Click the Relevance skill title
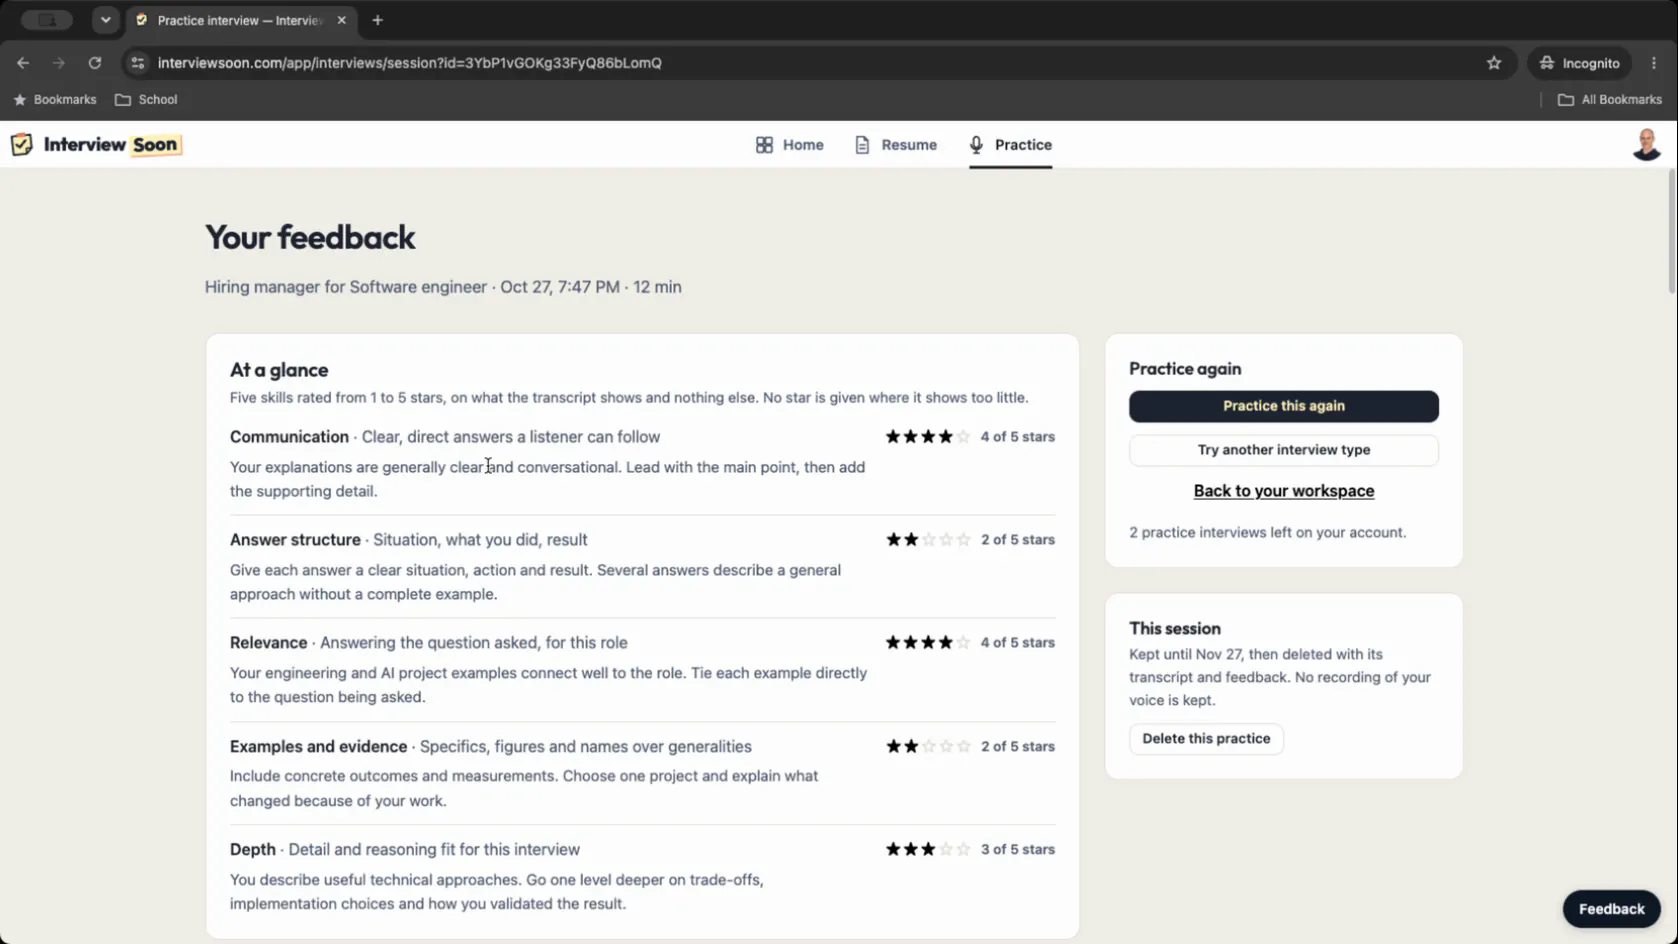 (x=268, y=643)
